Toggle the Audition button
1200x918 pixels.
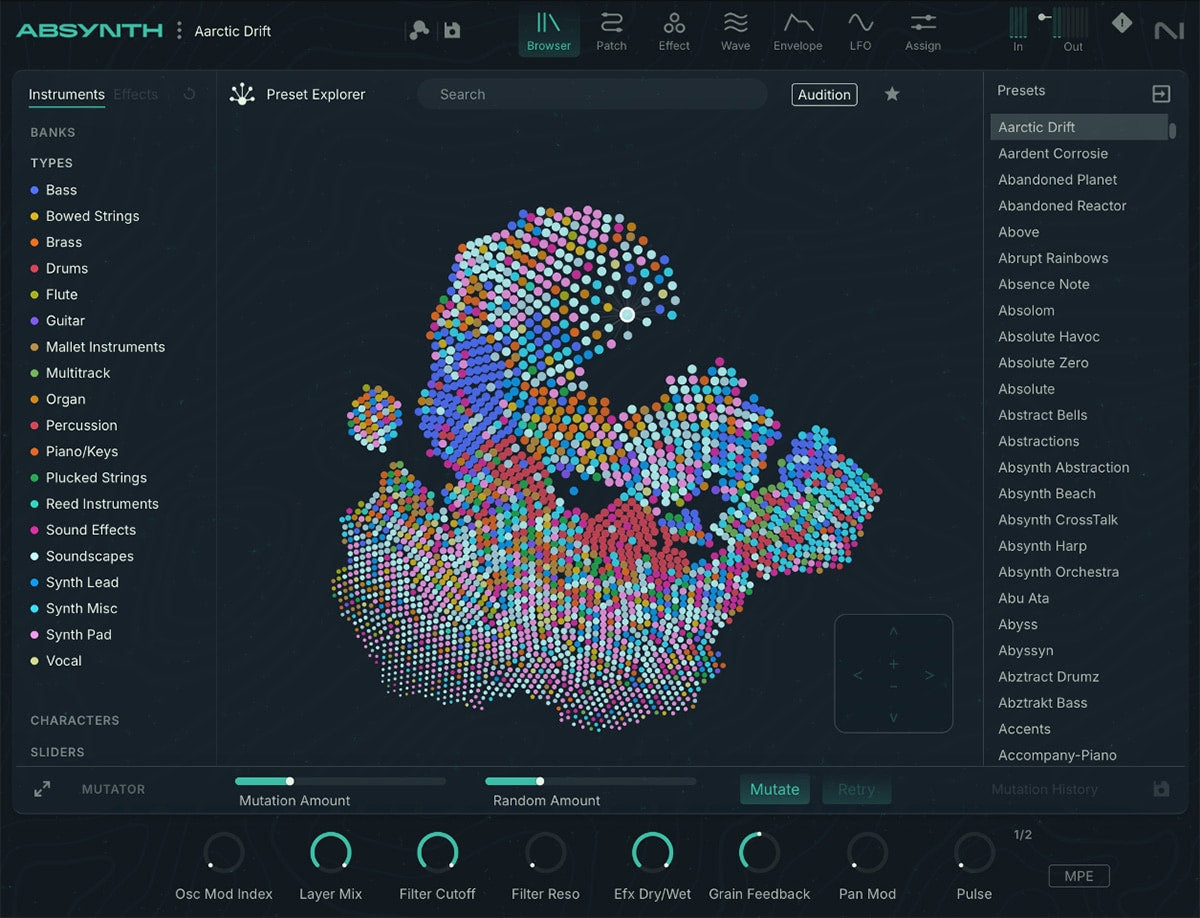pyautogui.click(x=824, y=95)
